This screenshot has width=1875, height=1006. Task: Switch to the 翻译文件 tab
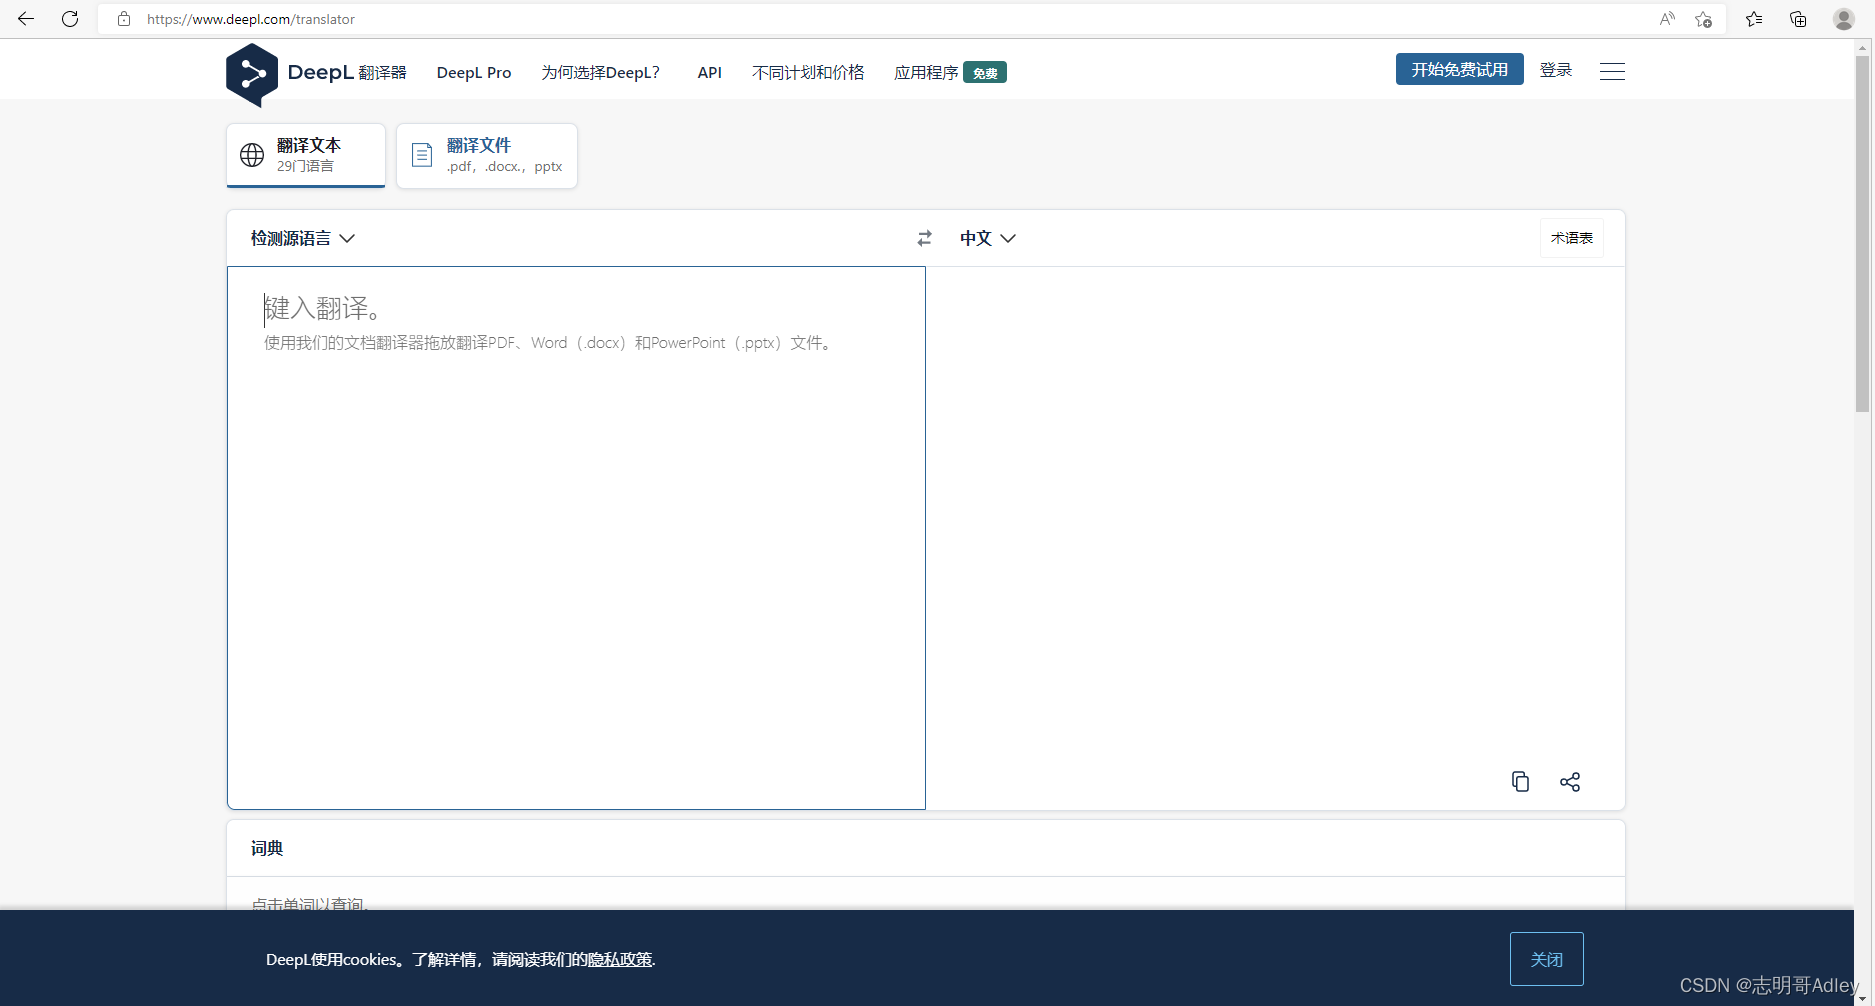(x=487, y=155)
